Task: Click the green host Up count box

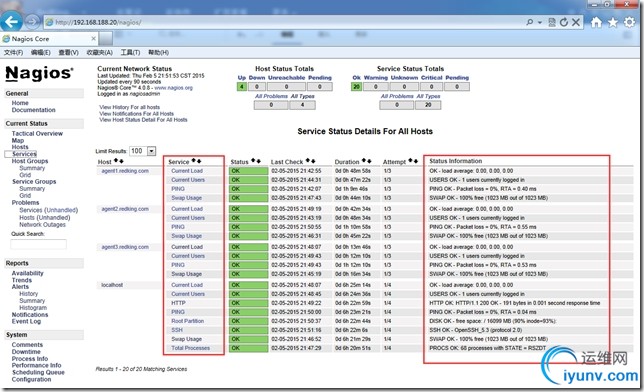Action: [x=242, y=87]
